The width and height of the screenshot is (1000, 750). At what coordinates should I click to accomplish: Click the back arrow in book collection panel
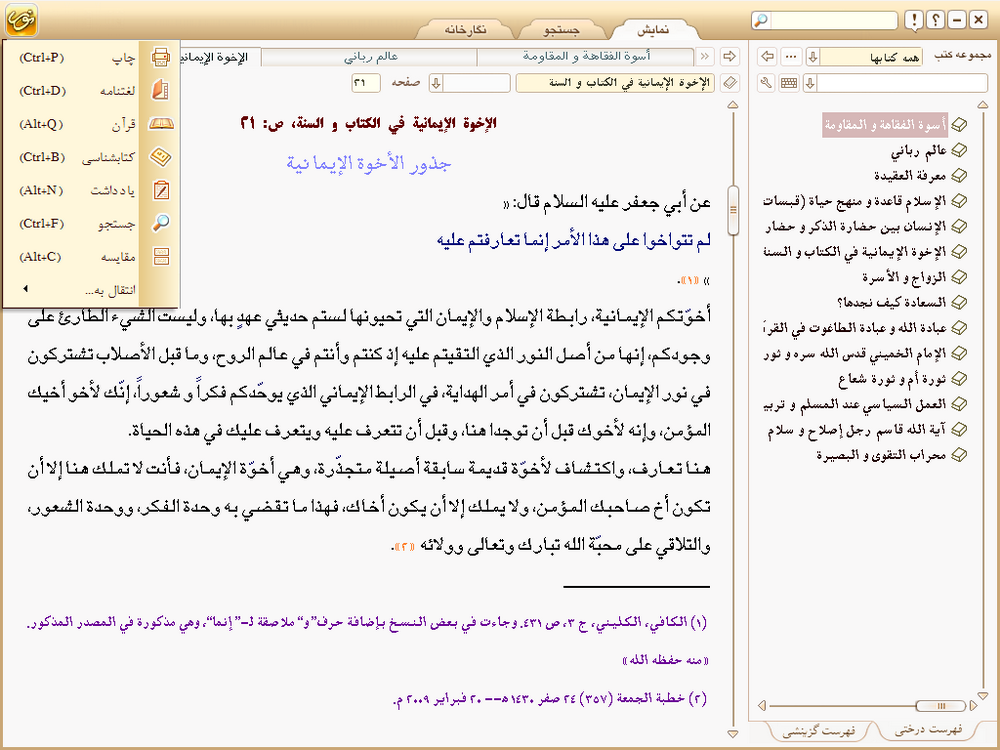(768, 56)
